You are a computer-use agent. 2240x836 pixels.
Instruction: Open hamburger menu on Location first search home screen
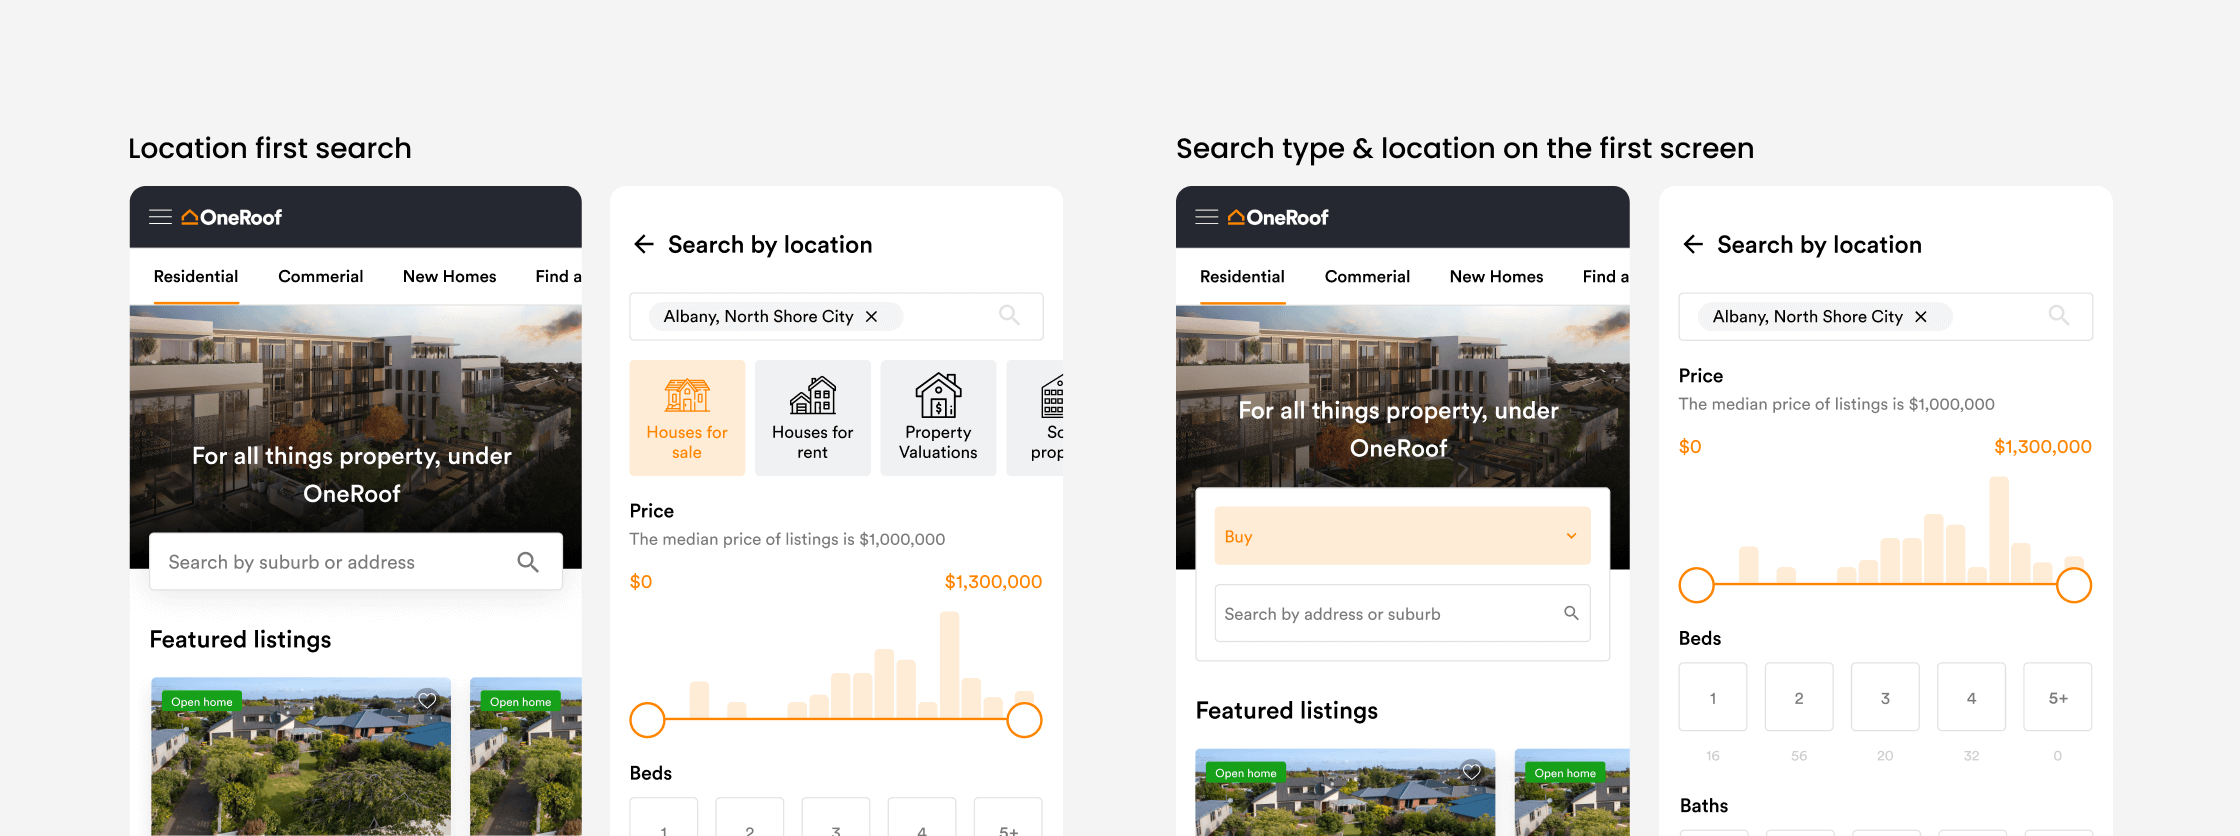(160, 217)
